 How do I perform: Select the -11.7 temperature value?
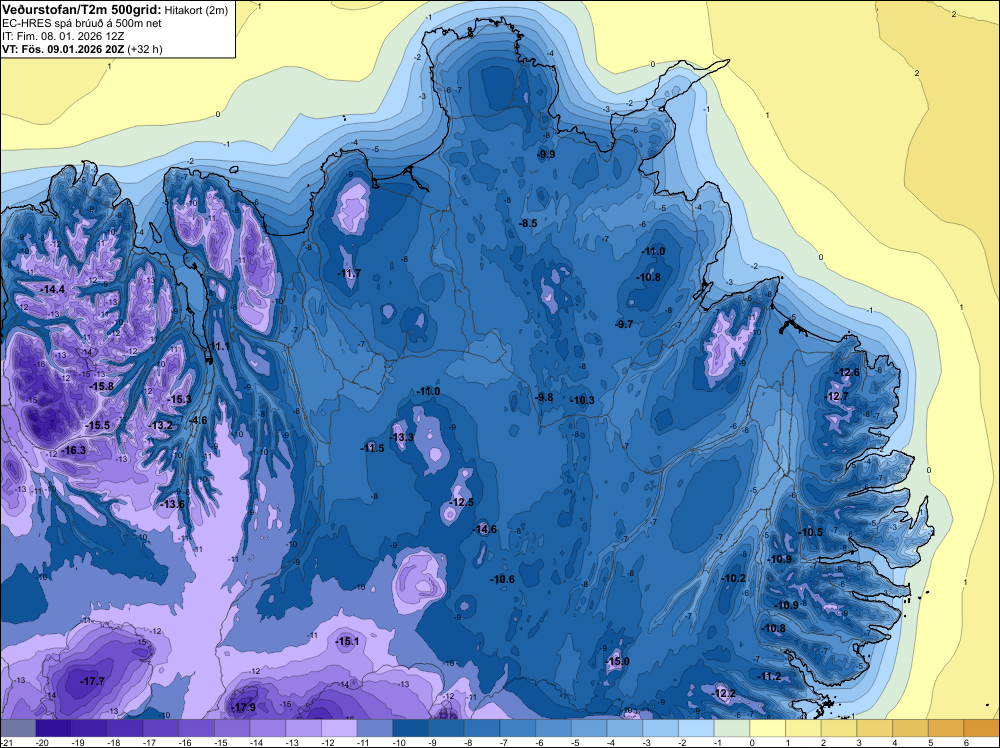(349, 274)
